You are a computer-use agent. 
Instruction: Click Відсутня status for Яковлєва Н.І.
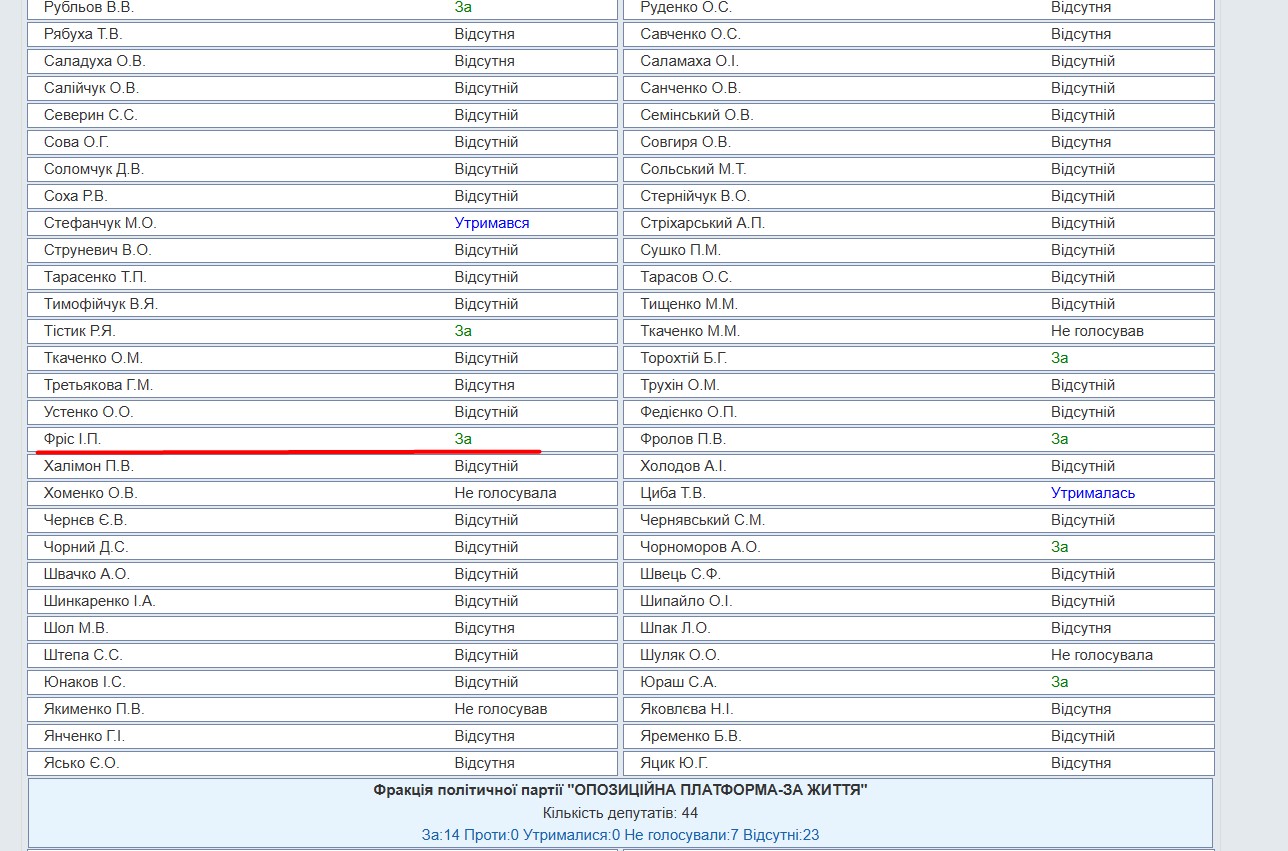1081,709
